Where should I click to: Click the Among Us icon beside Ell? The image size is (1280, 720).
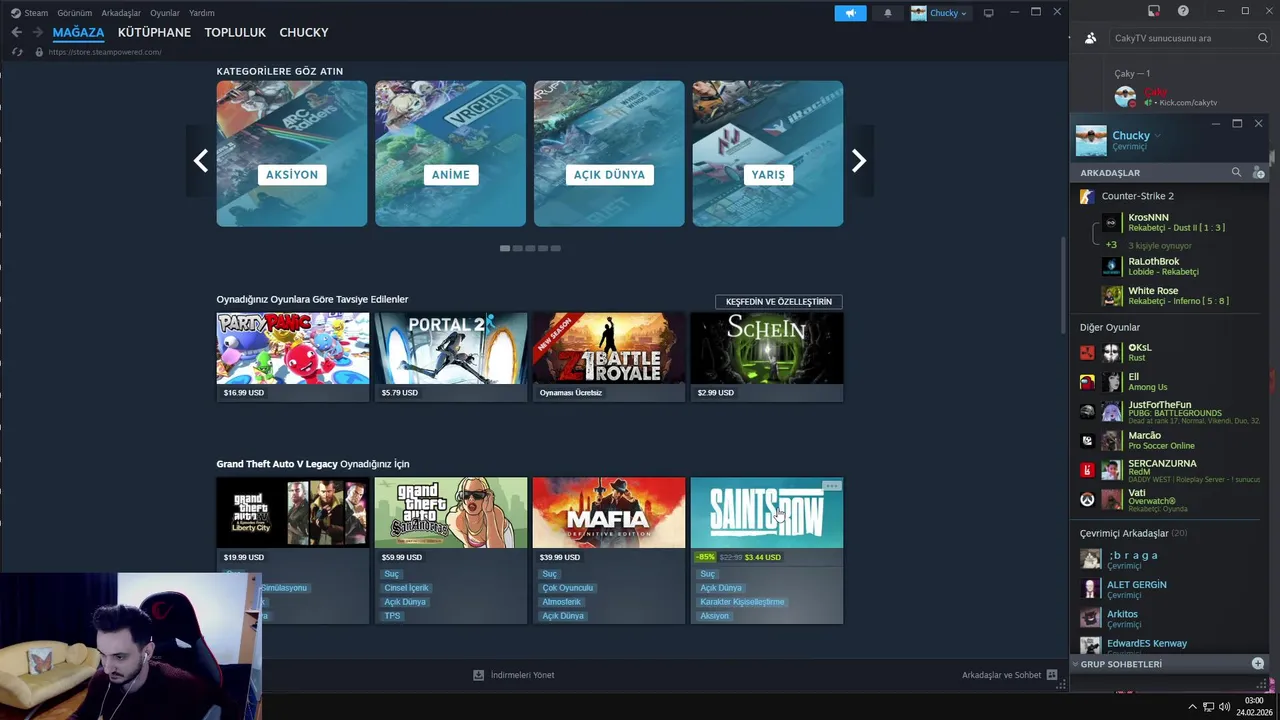(1087, 382)
